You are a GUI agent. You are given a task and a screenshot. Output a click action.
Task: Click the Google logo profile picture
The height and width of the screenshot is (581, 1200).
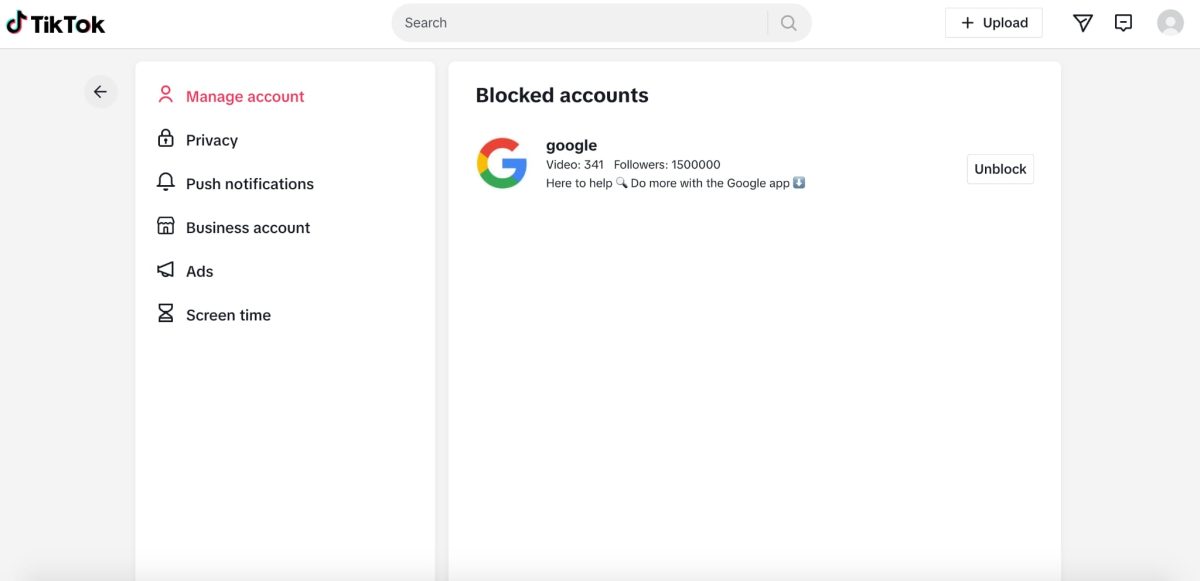[502, 163]
